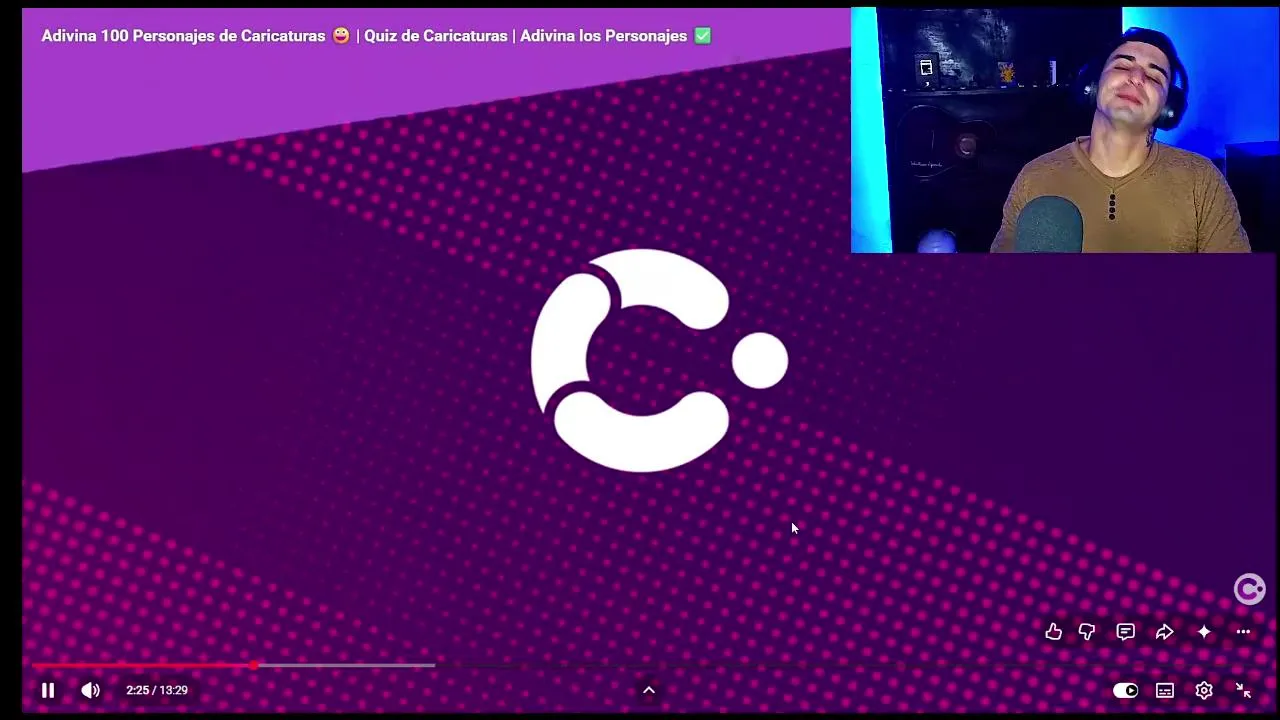Screen dimensions: 1280x720
Task: Exit full screen mode
Action: click(1243, 690)
